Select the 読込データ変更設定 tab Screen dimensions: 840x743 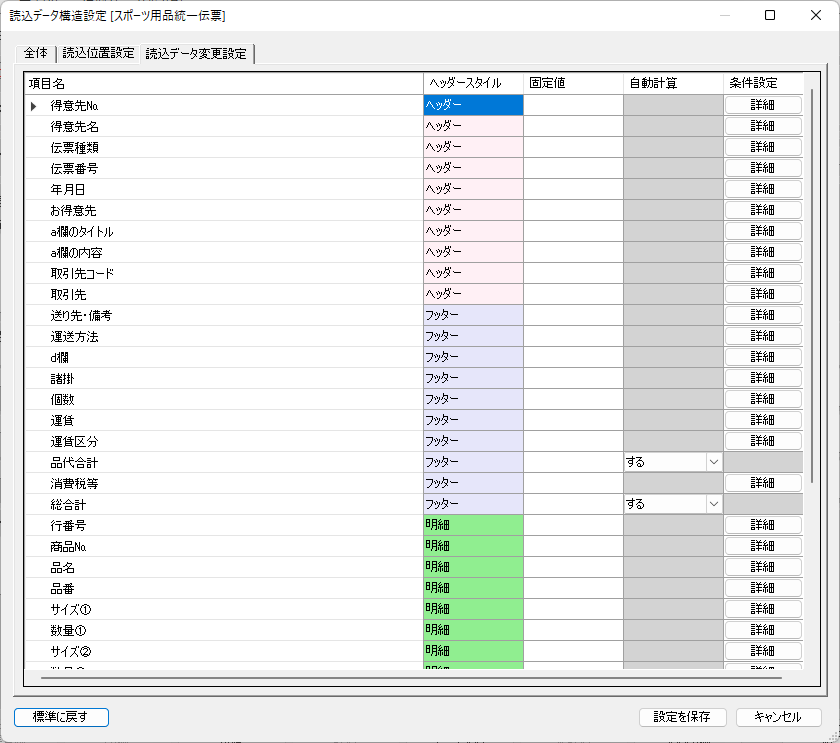pos(196,54)
